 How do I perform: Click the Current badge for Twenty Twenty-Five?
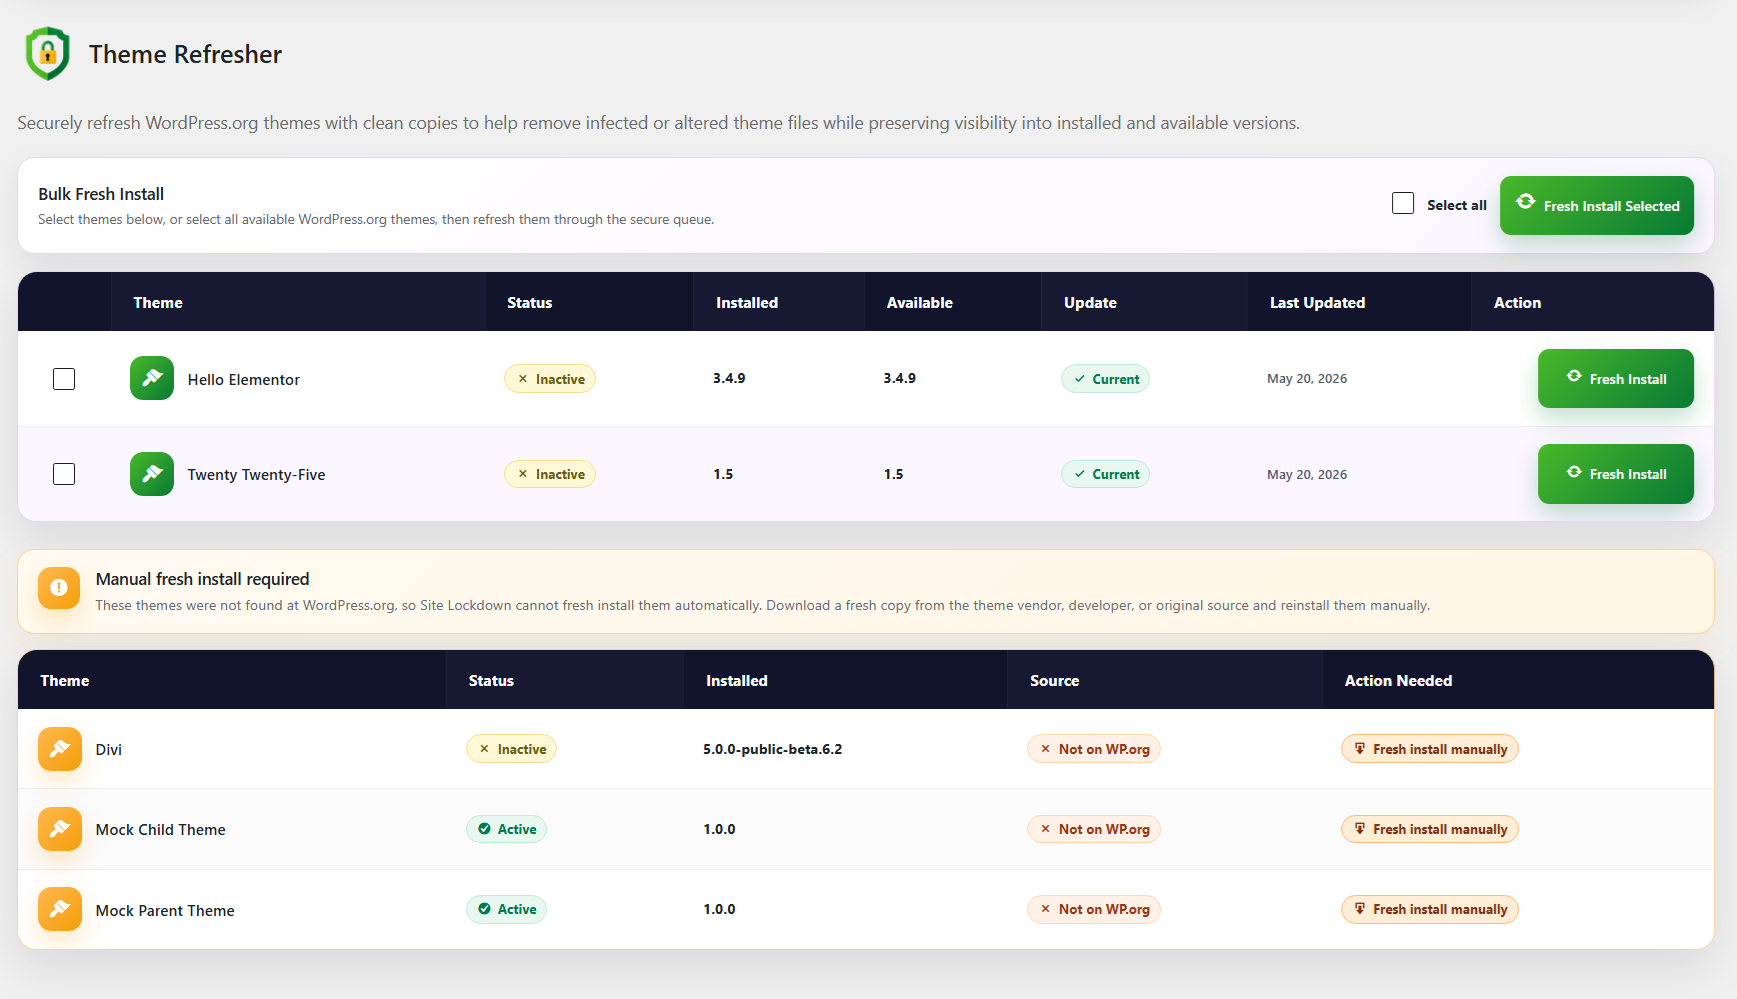(1105, 474)
